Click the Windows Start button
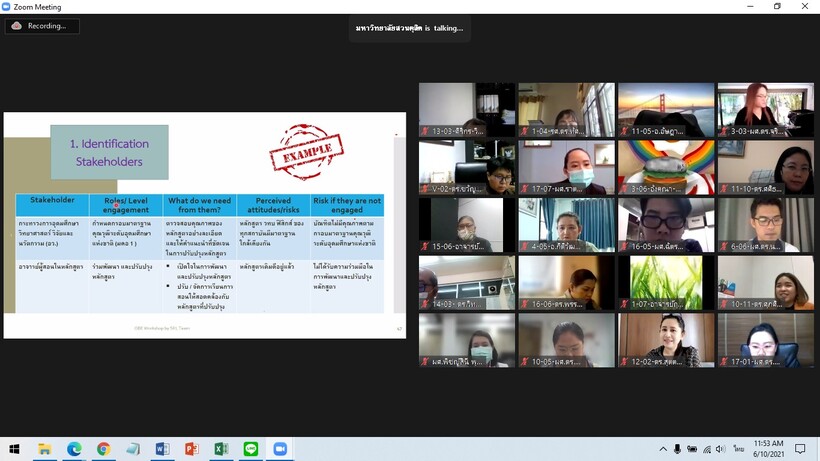This screenshot has height=461, width=820. tap(14, 449)
